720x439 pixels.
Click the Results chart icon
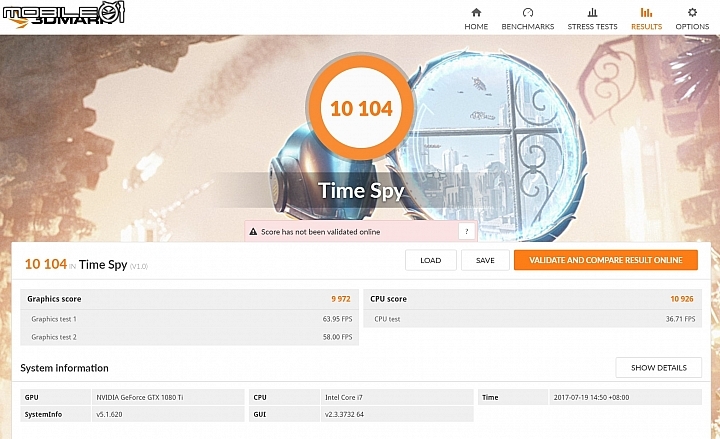(646, 12)
